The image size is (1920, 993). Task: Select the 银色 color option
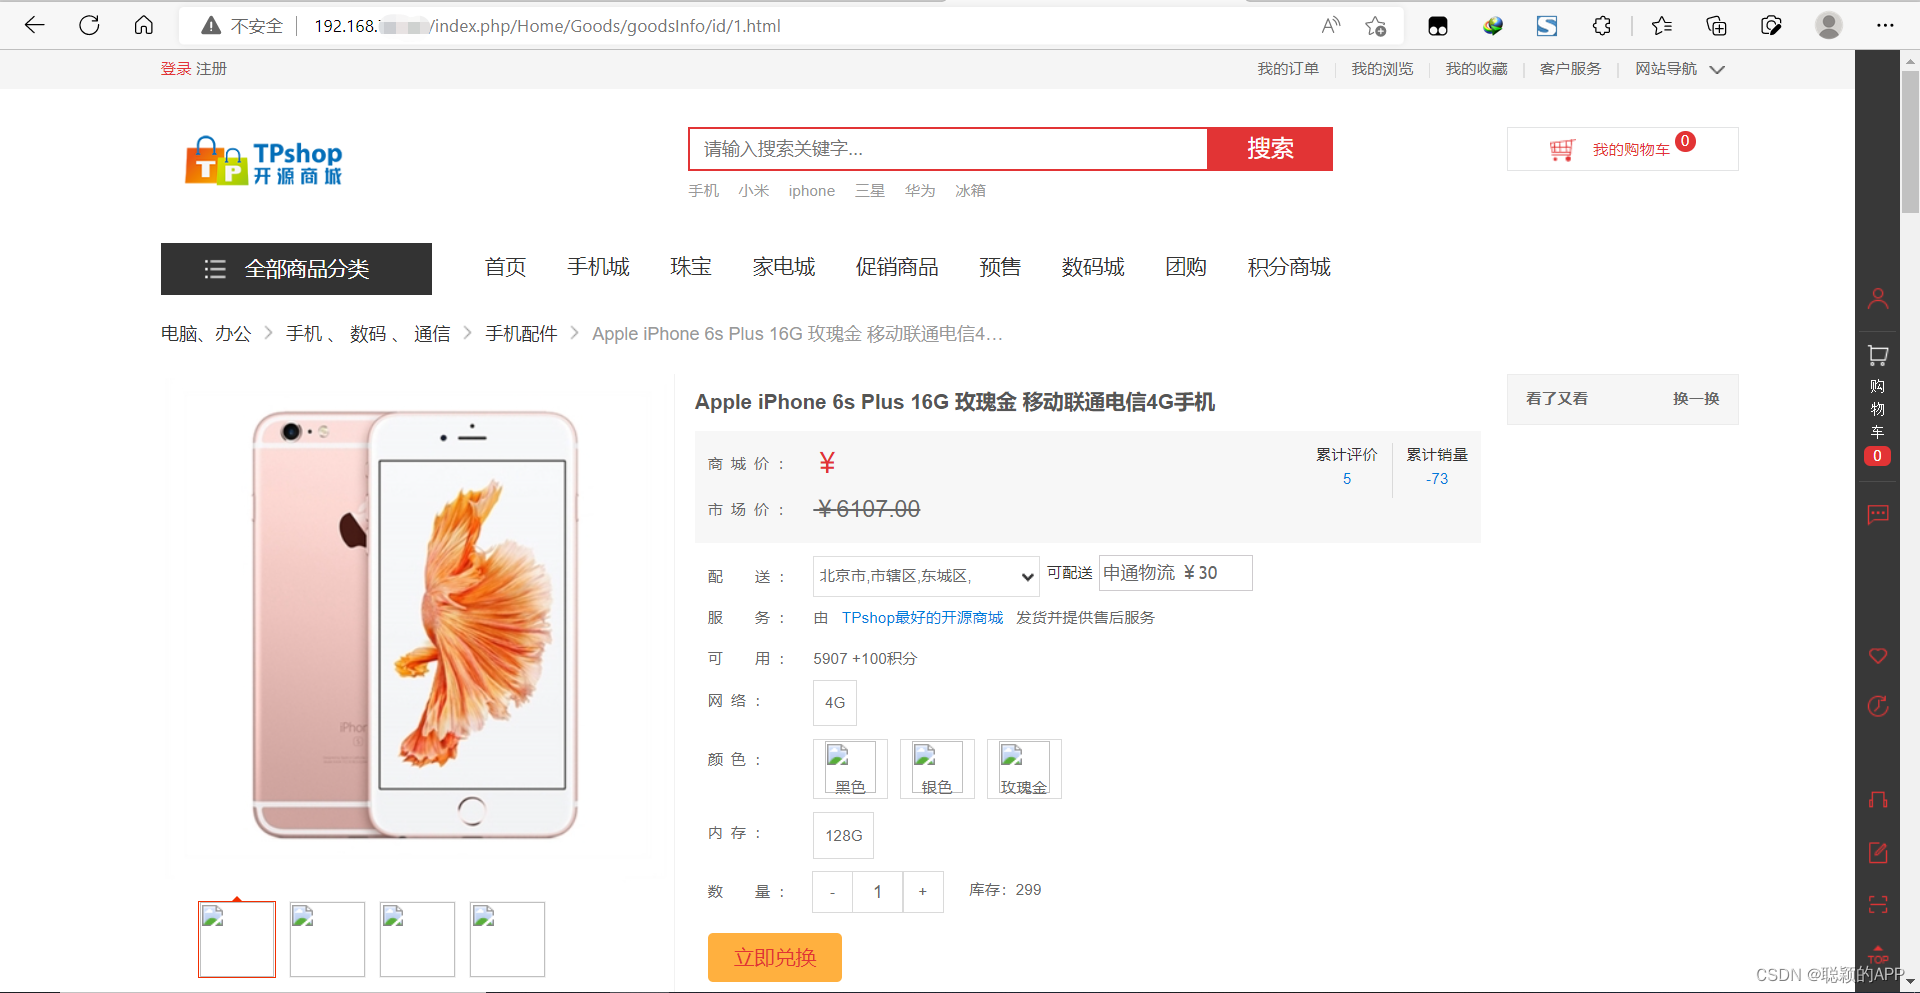tap(936, 768)
